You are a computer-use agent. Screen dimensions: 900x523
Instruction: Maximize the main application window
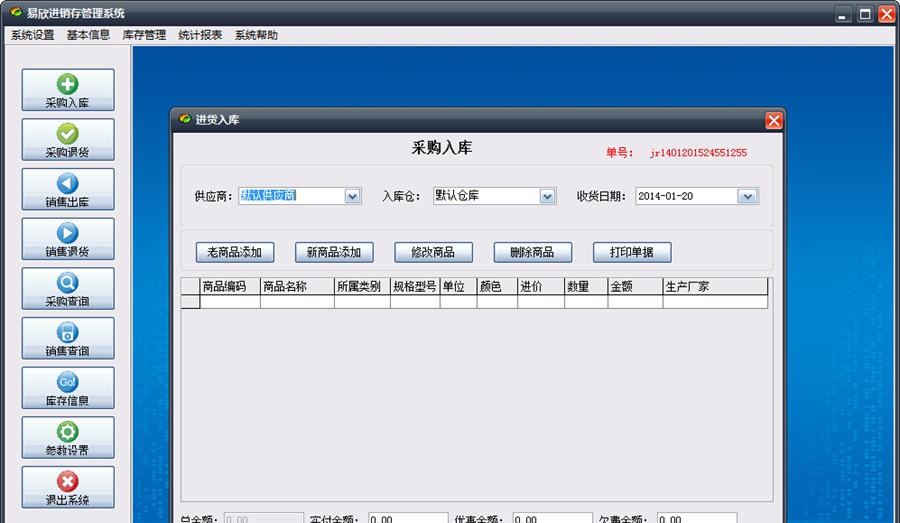click(x=864, y=14)
